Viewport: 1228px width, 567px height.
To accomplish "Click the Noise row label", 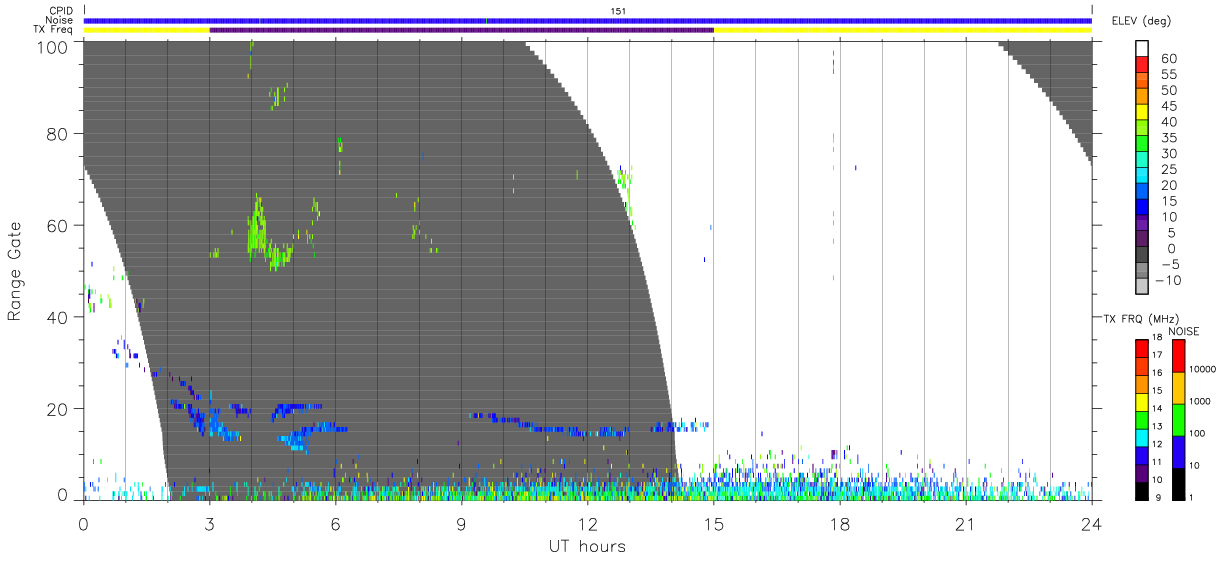I will coord(60,20).
